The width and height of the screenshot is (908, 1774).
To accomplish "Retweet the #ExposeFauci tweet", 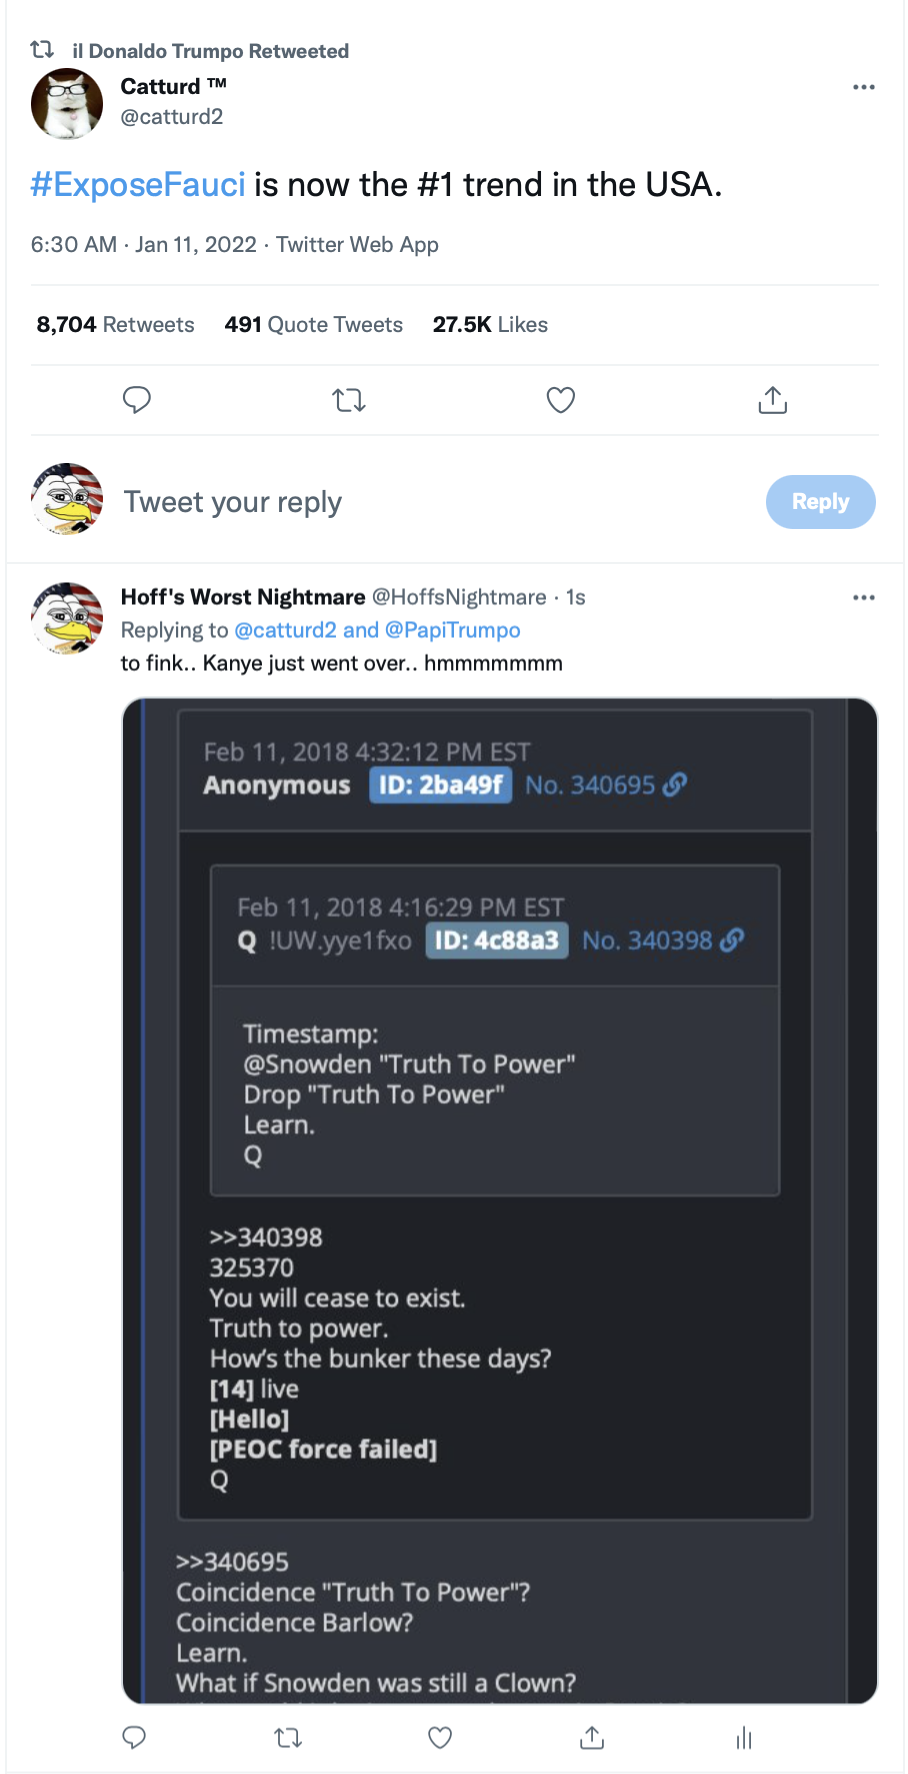I will (x=349, y=400).
